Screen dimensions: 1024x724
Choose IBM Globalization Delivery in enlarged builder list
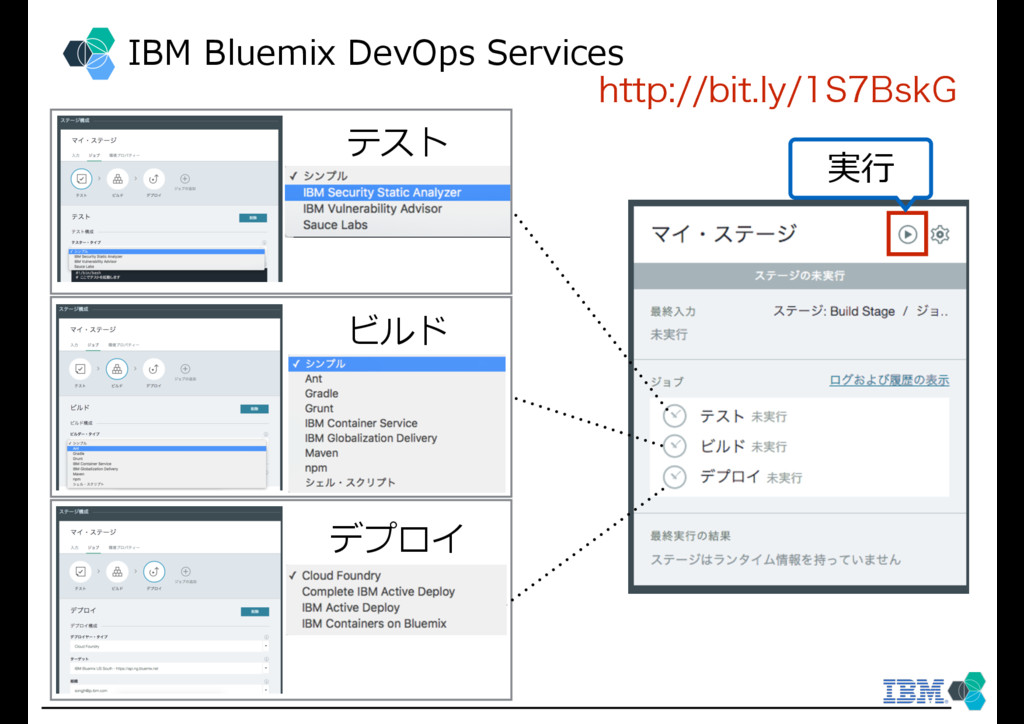click(397, 438)
